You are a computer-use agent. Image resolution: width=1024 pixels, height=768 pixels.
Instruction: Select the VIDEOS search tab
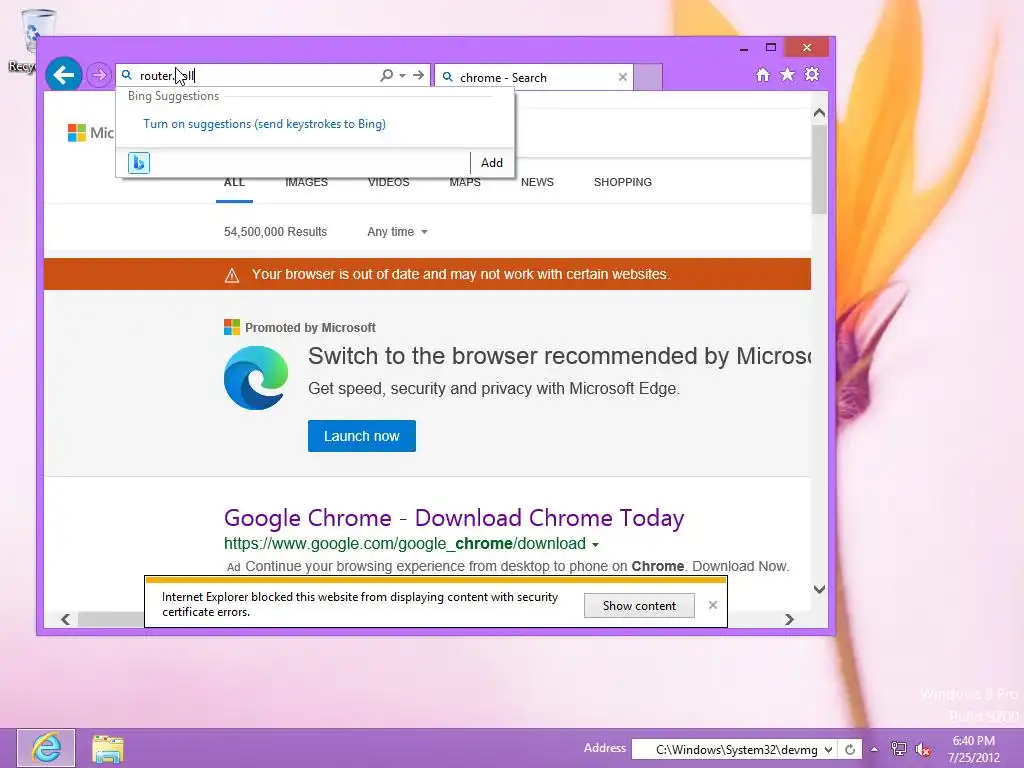coord(389,182)
